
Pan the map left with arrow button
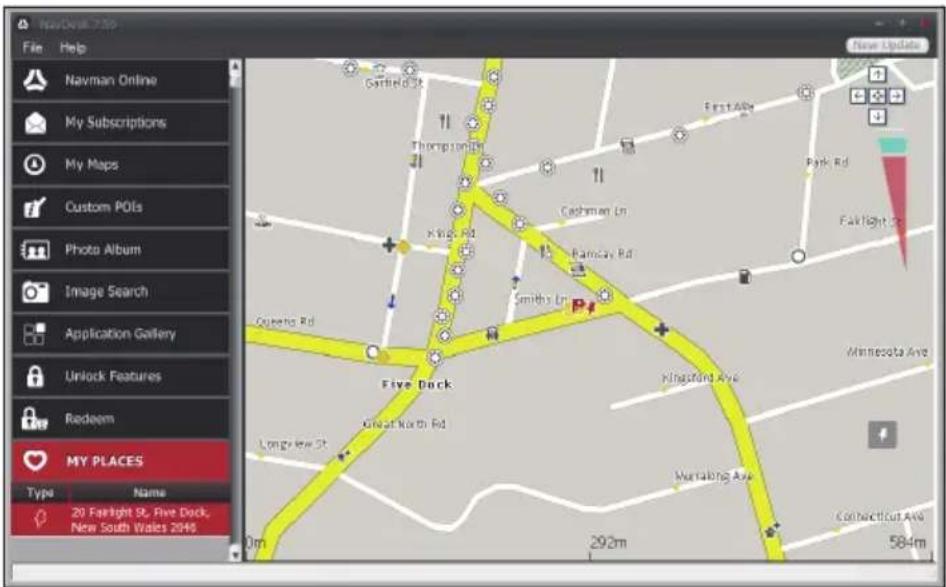pos(859,95)
